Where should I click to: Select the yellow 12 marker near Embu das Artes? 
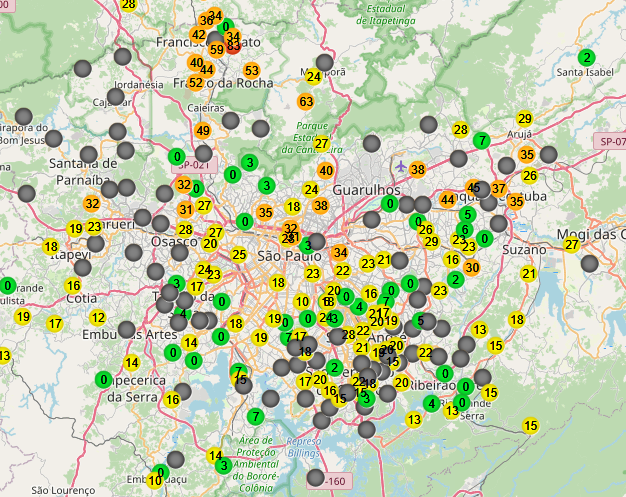point(98,317)
